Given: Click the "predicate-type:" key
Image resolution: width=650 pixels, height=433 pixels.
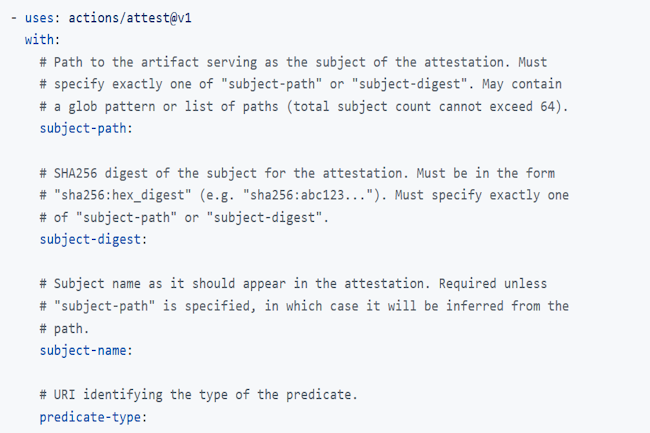Looking at the screenshot, I should 93,416.
